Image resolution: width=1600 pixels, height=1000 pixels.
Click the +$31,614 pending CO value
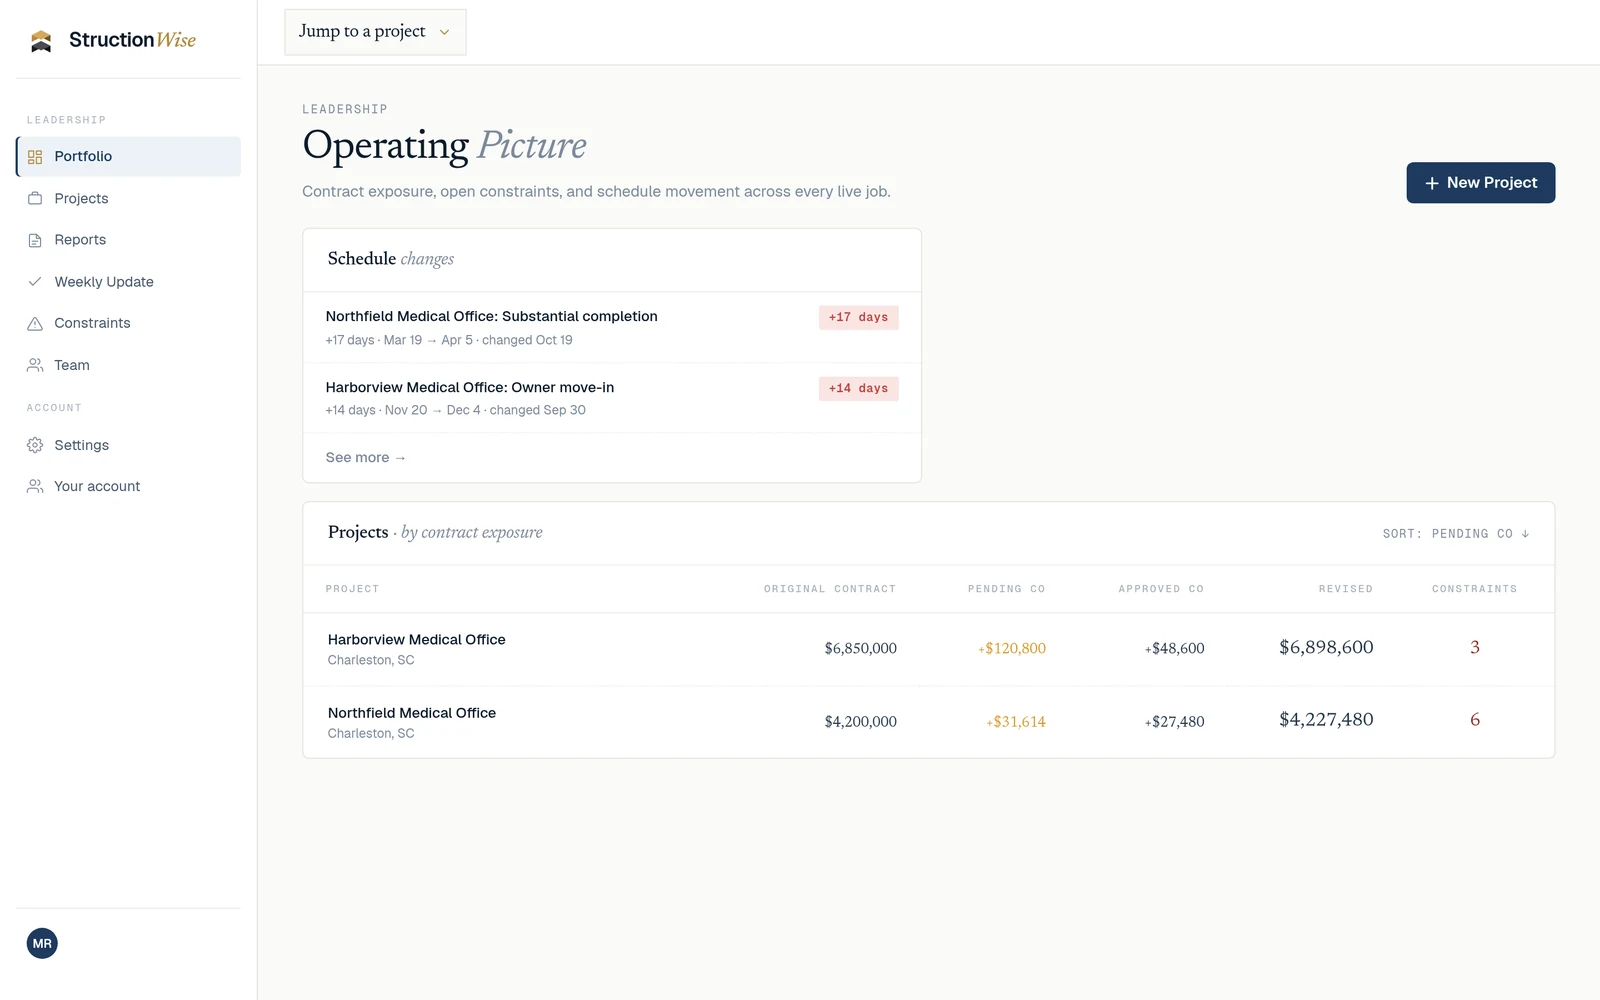pyautogui.click(x=1016, y=722)
